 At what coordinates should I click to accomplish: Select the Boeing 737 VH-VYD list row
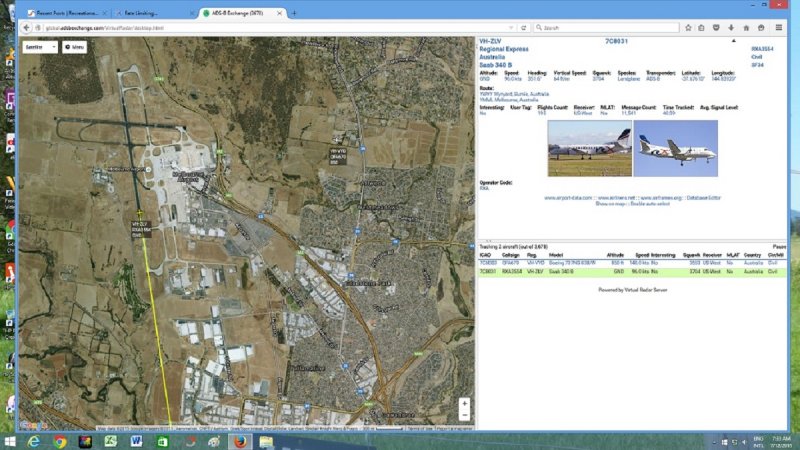pyautogui.click(x=632, y=263)
